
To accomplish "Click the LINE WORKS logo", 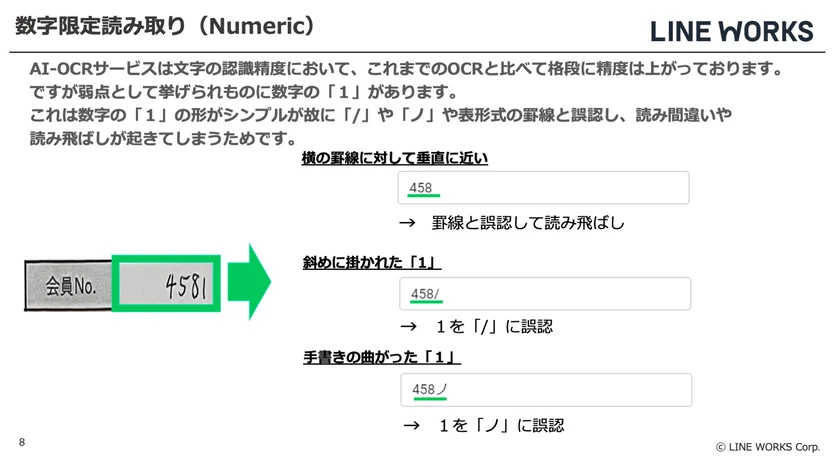I will coord(731,31).
